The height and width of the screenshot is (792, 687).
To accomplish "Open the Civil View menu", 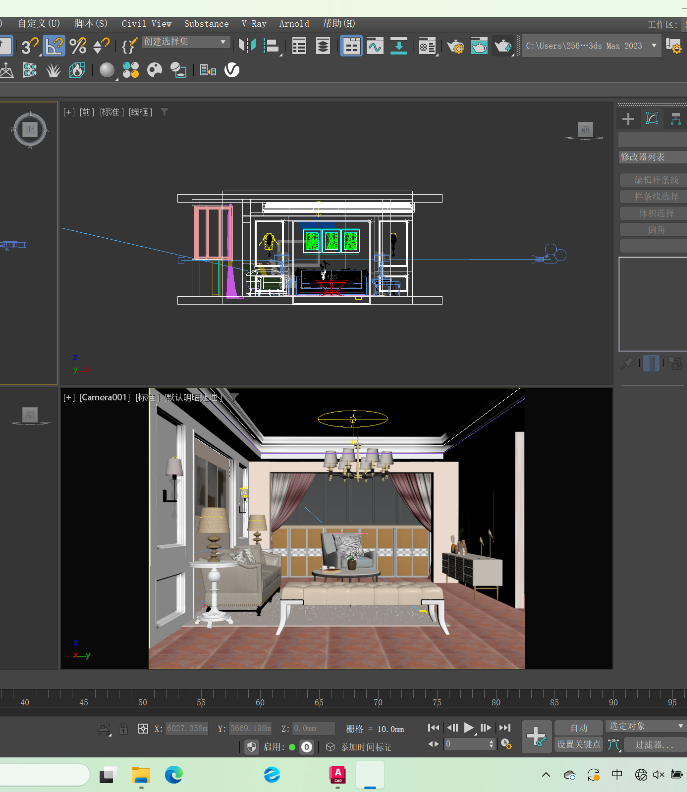I will click(146, 23).
